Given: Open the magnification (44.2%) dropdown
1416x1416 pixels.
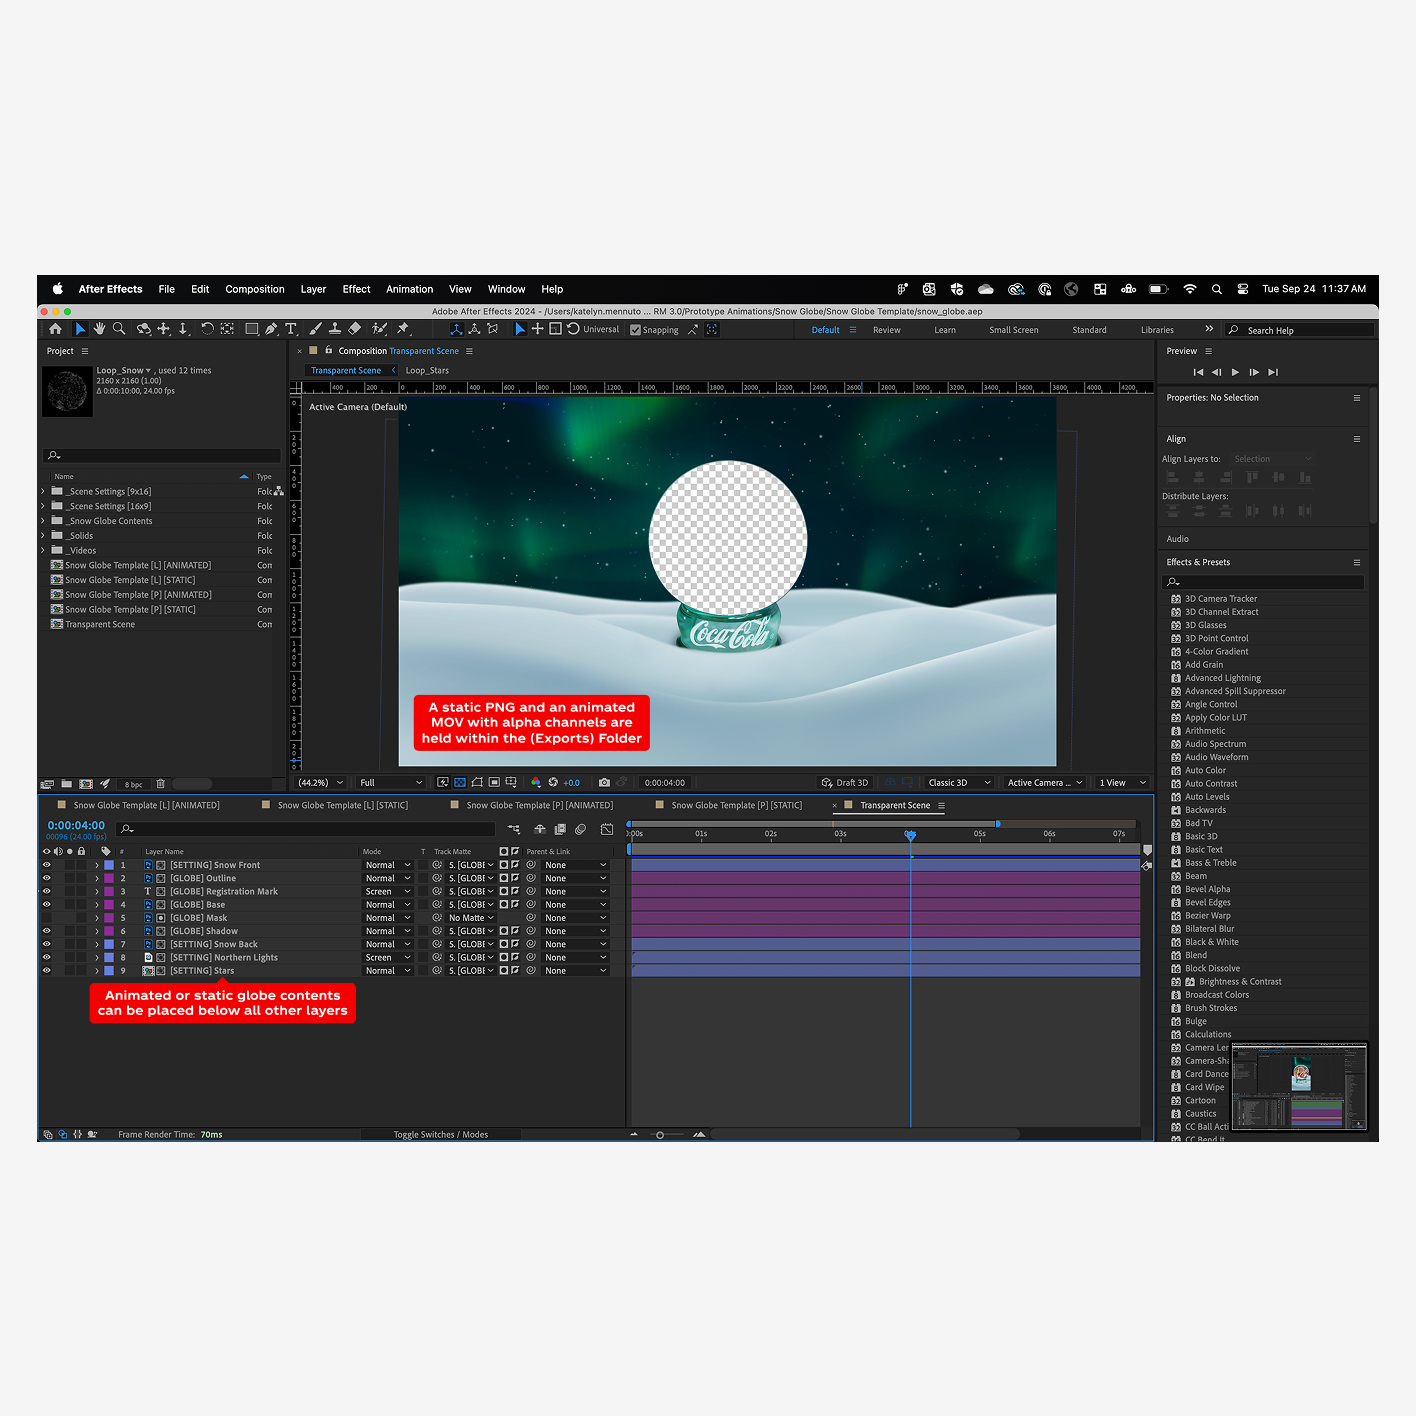Looking at the screenshot, I should coord(321,783).
